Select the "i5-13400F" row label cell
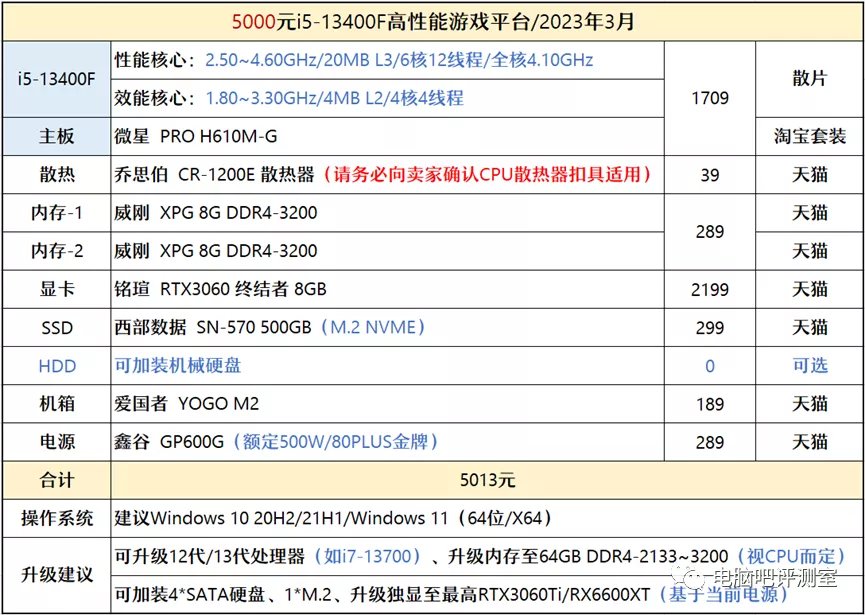Image resolution: width=865 pixels, height=615 pixels. coord(56,79)
